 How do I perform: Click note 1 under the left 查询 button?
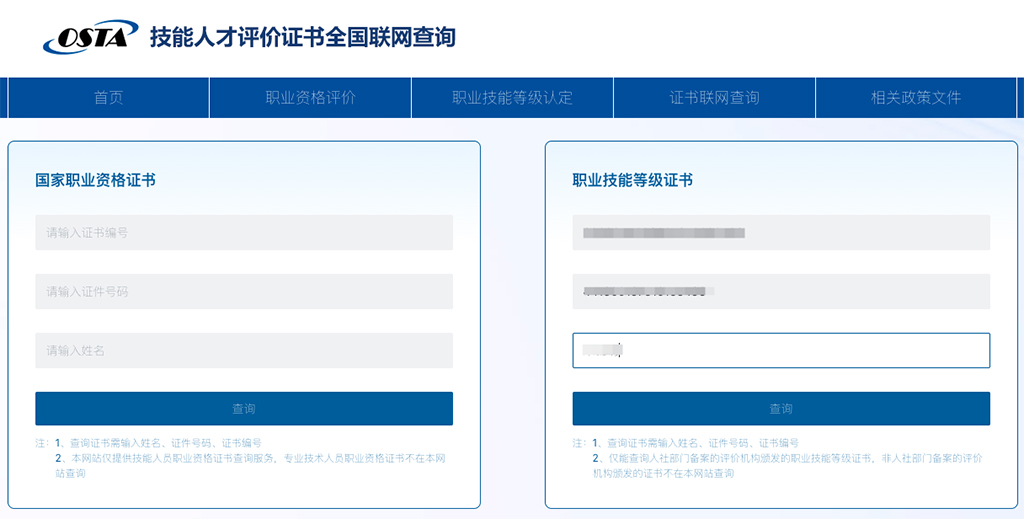point(158,443)
